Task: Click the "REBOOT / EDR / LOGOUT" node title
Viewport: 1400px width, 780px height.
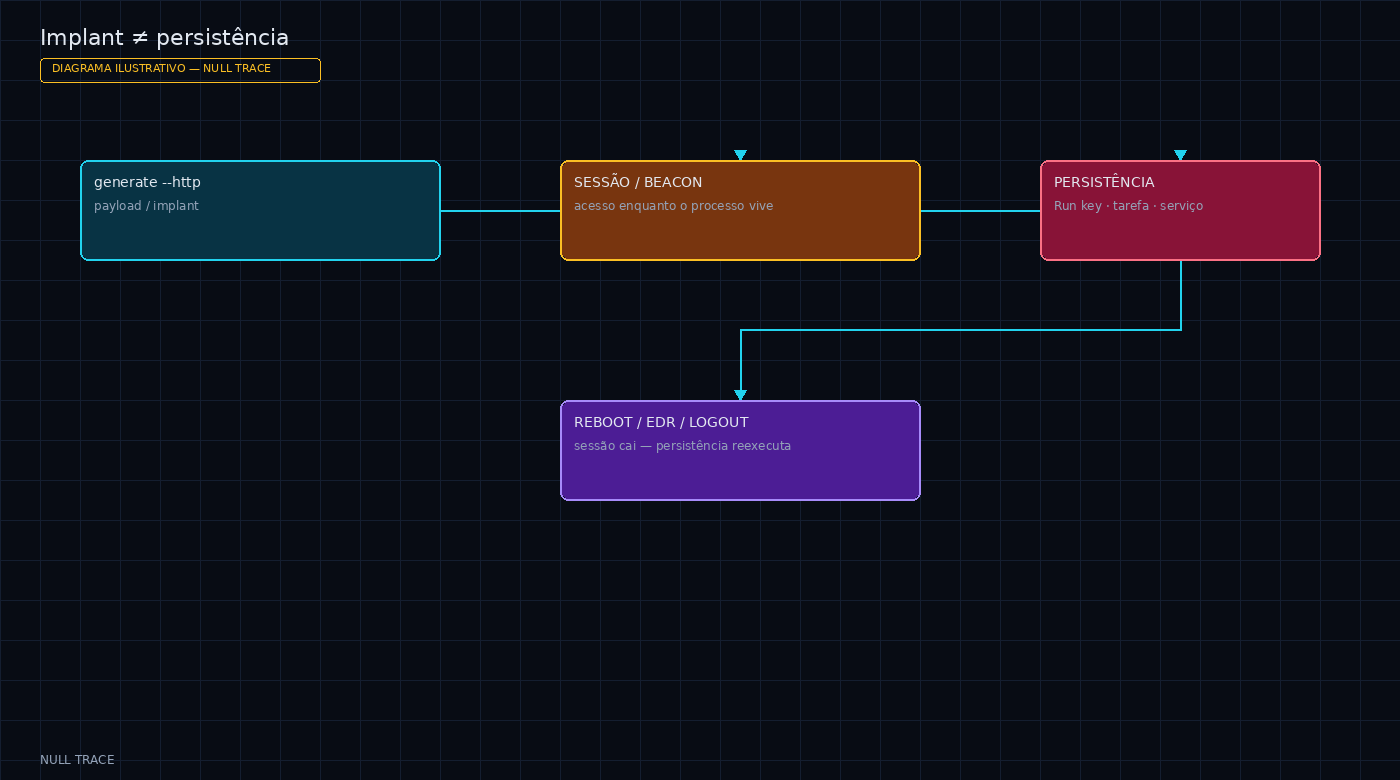Action: pyautogui.click(x=661, y=422)
